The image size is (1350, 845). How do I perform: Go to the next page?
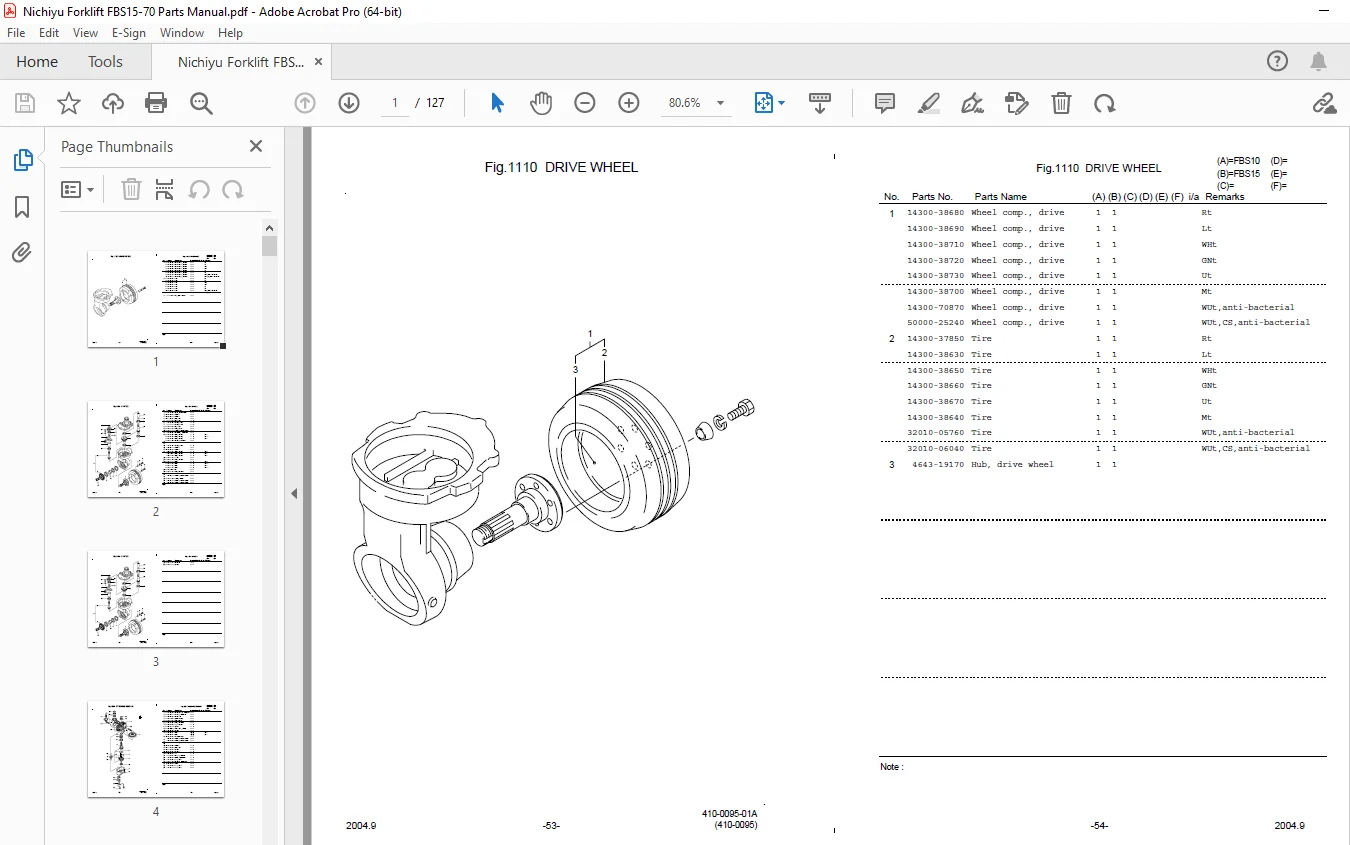[x=349, y=103]
